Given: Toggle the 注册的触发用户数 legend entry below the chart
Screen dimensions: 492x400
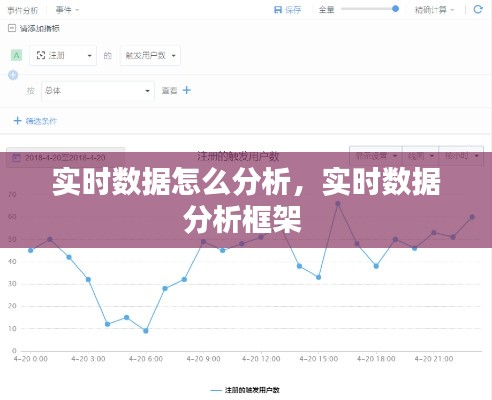Looking at the screenshot, I should pos(245,390).
